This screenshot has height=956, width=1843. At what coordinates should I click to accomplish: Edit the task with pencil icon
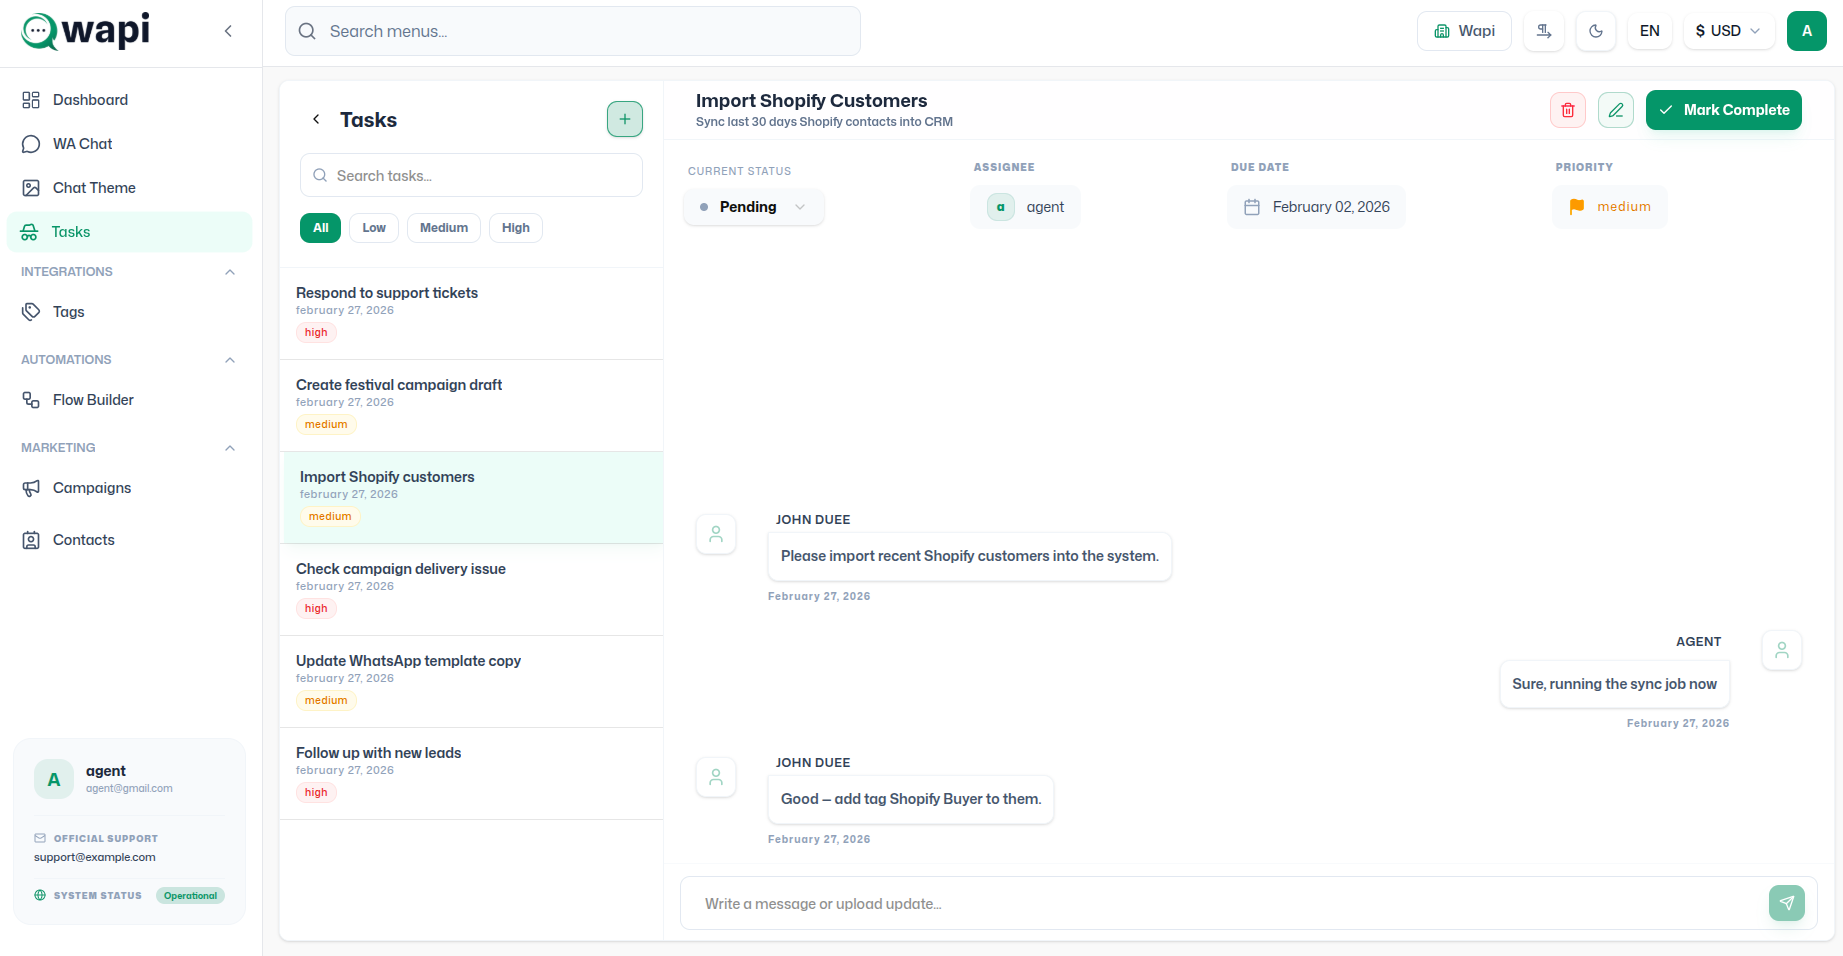1616,110
